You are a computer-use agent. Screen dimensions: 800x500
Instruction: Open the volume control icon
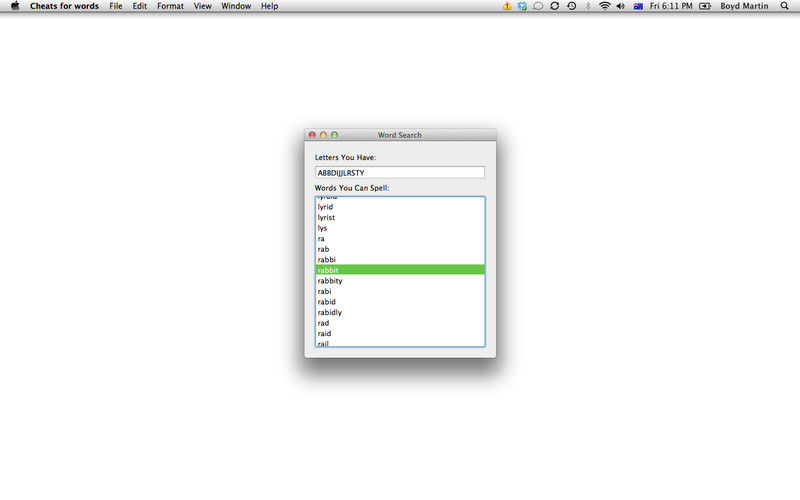620,6
